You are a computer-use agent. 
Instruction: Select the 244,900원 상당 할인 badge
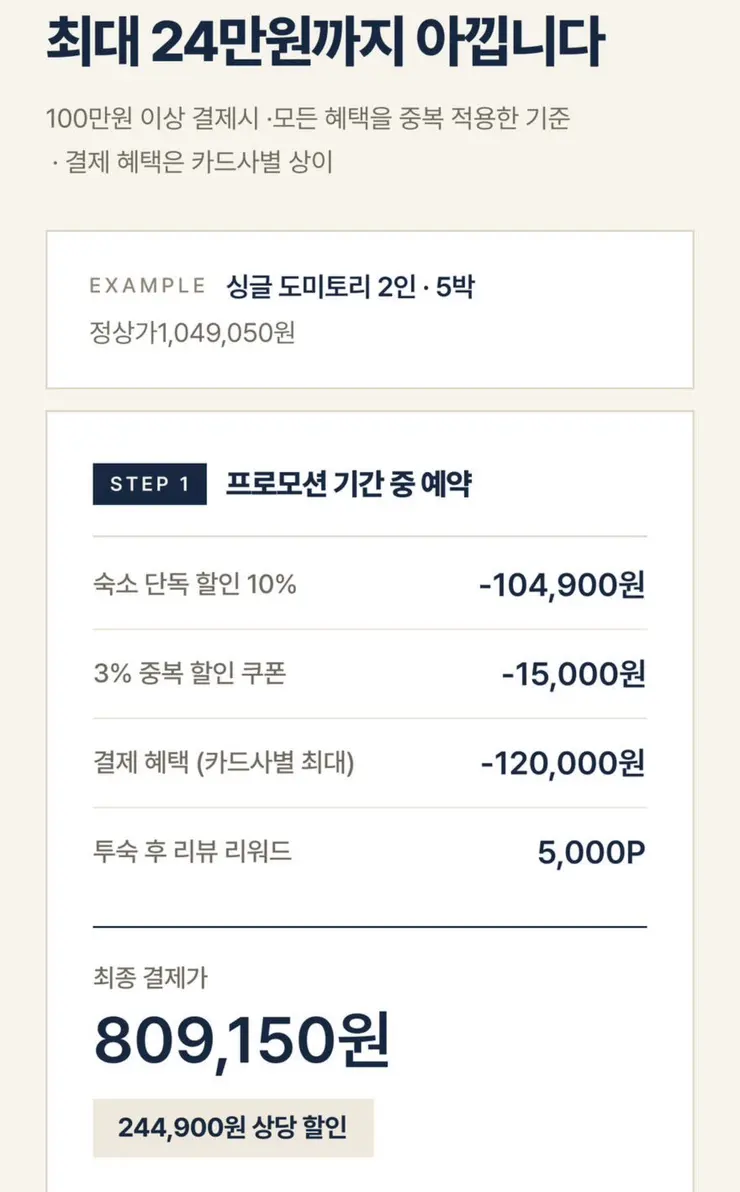pos(233,1127)
